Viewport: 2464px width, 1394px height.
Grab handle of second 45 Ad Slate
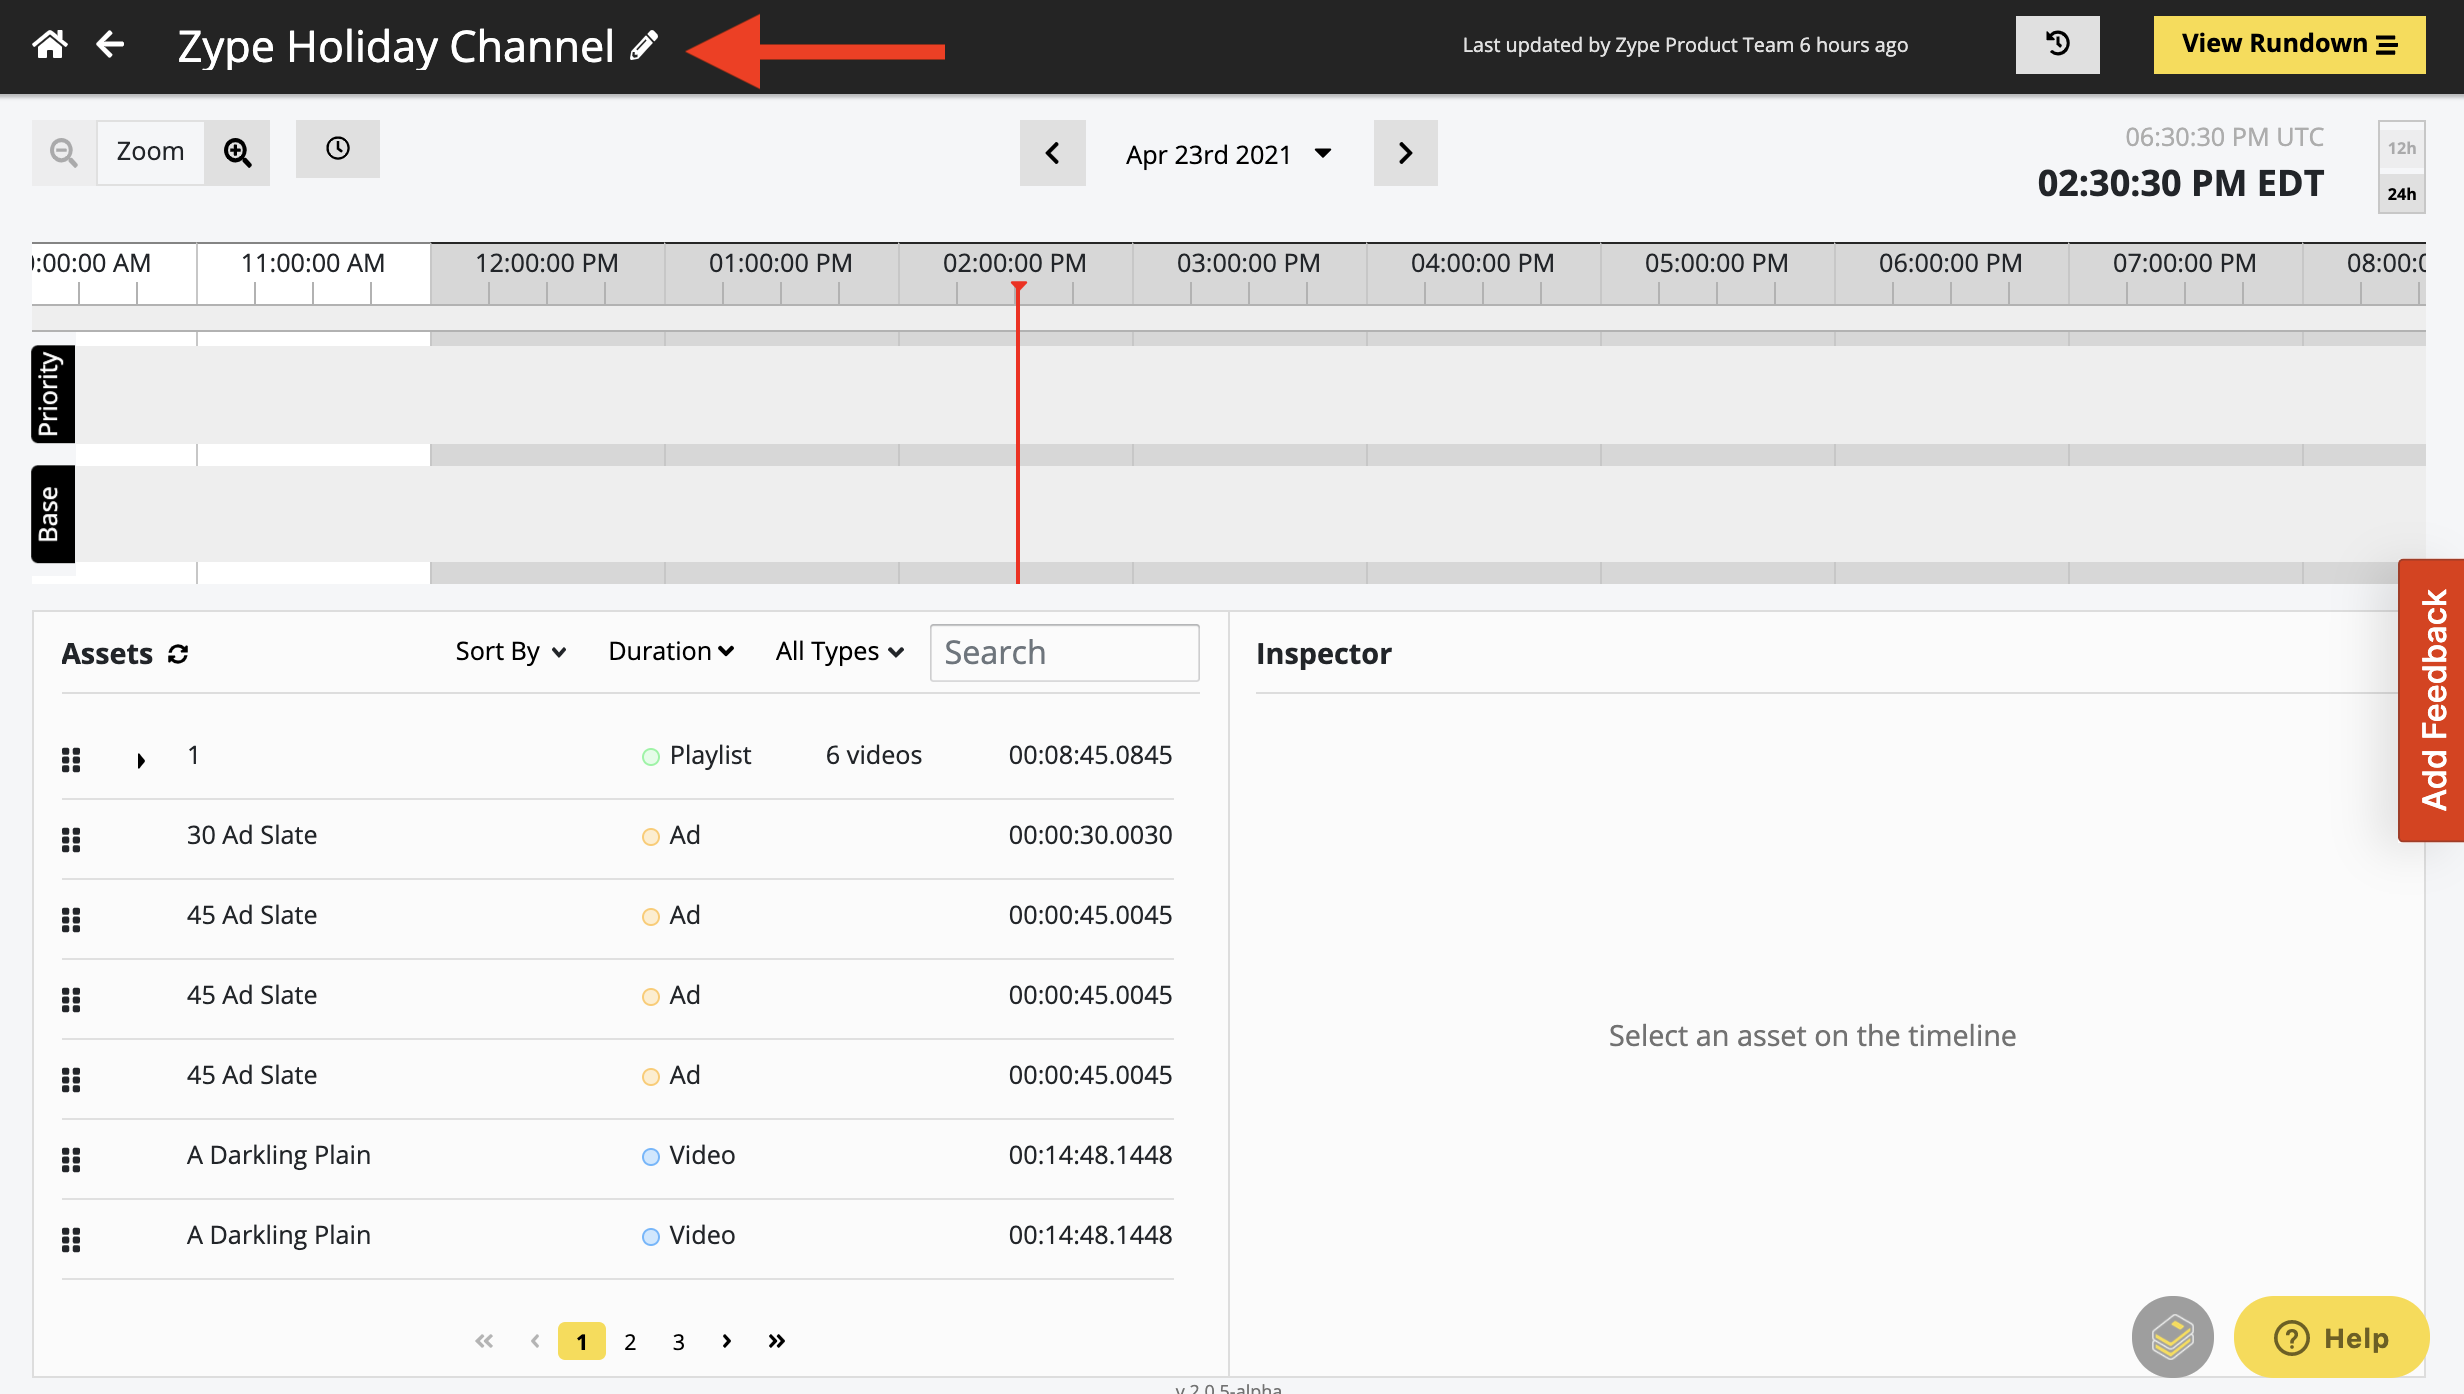click(71, 1000)
